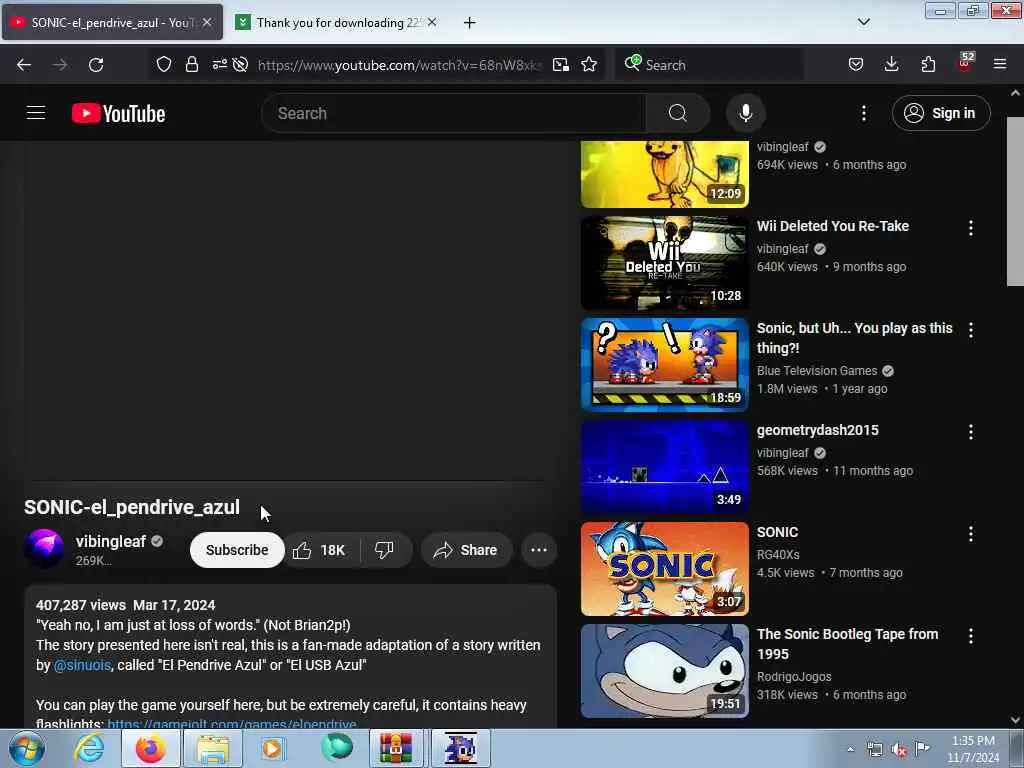Share the video
The width and height of the screenshot is (1024, 768).
466,550
